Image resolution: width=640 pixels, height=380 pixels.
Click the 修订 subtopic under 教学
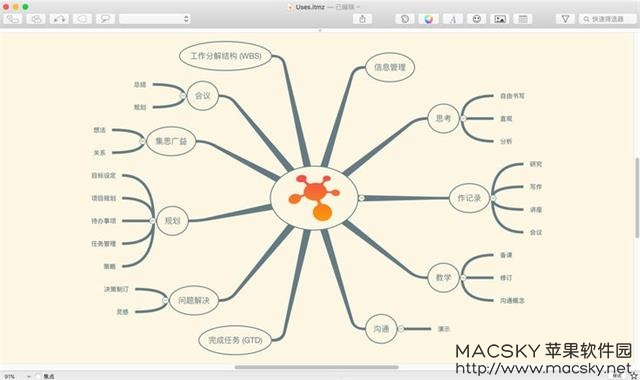(506, 278)
